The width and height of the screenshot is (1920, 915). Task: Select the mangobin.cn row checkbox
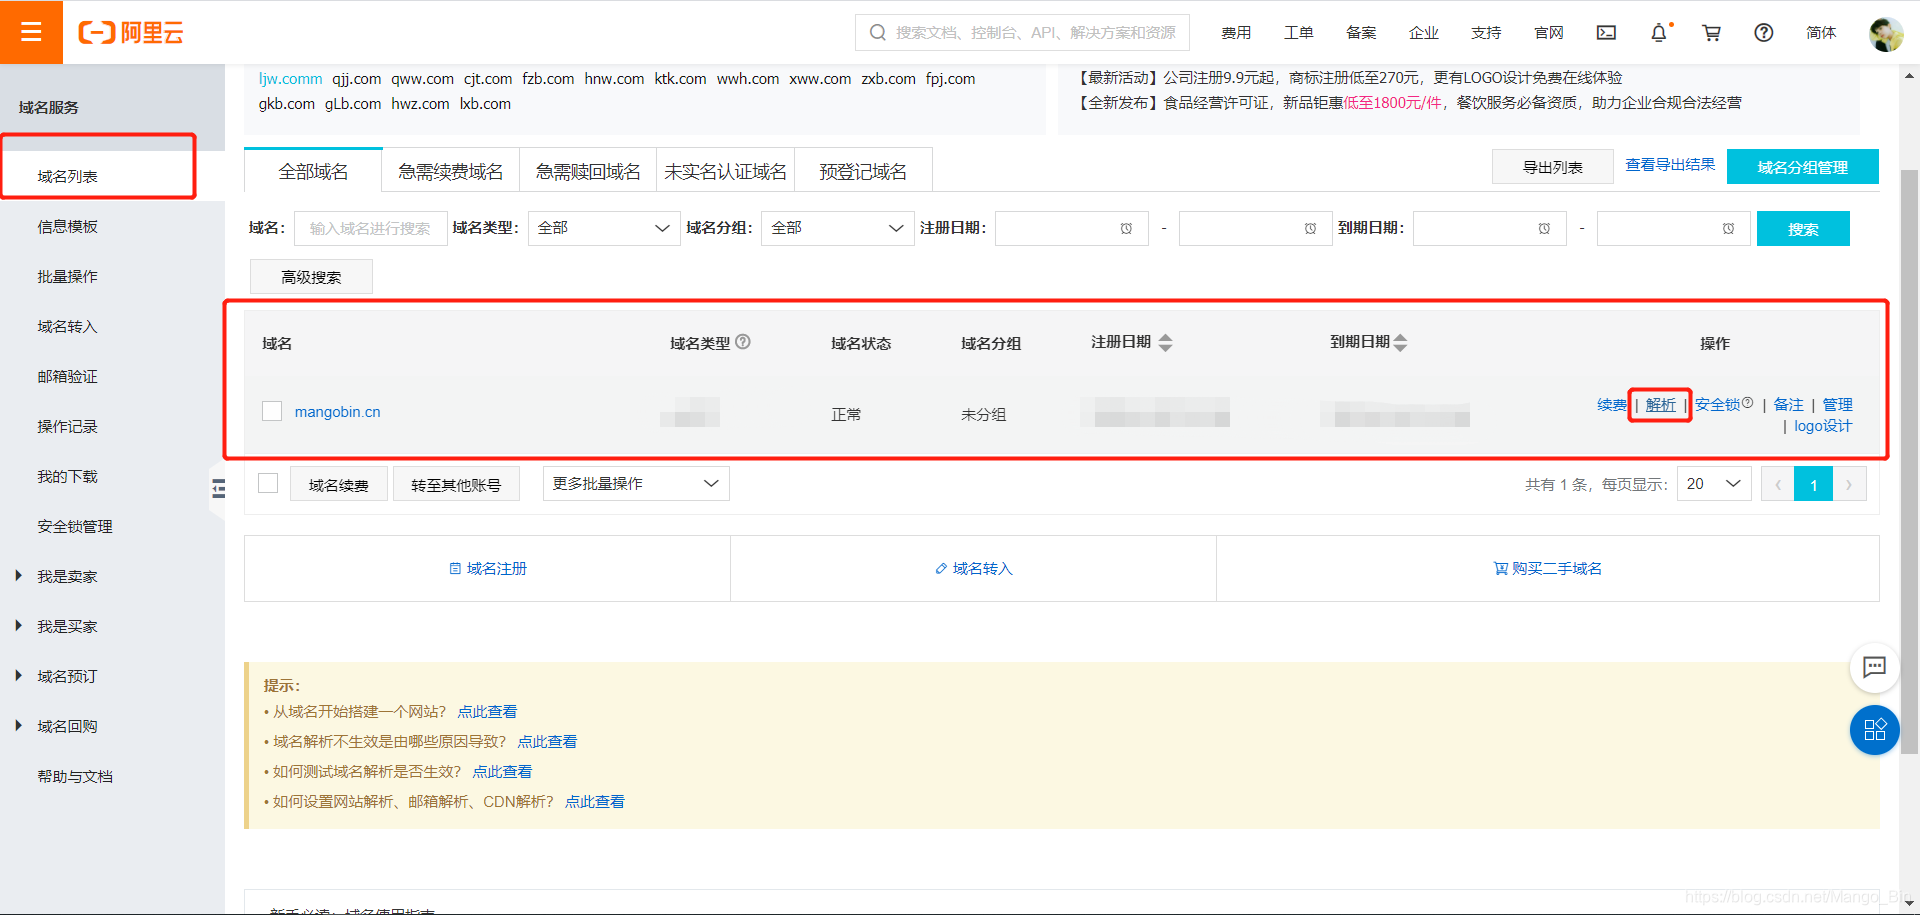tap(272, 411)
